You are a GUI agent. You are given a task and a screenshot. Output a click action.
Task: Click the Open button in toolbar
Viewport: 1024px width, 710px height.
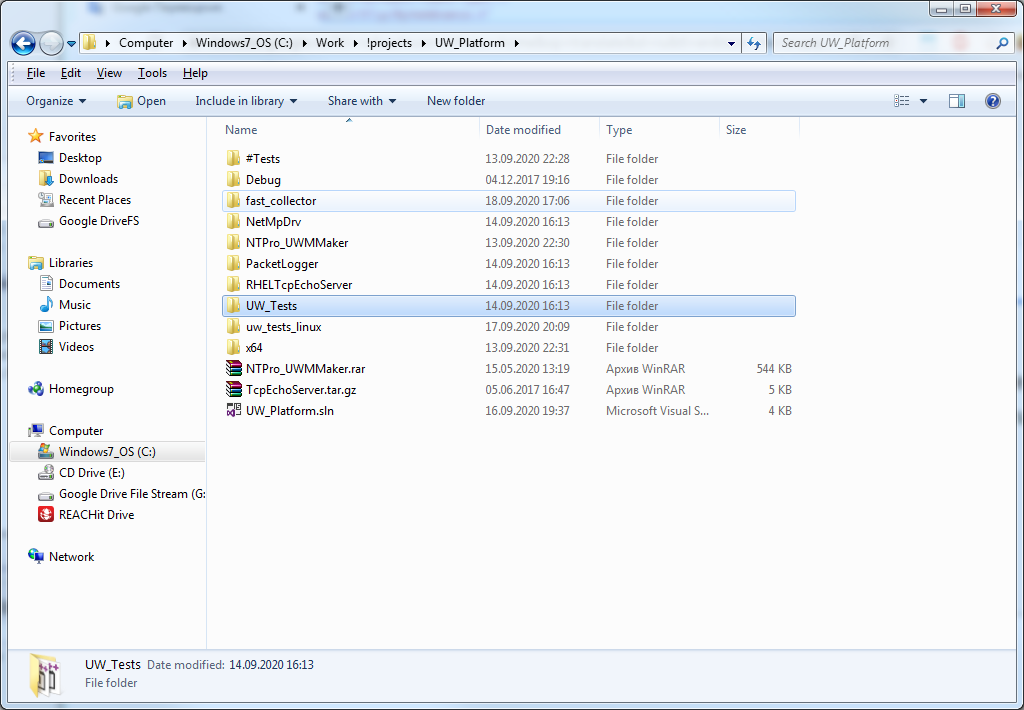pyautogui.click(x=142, y=101)
